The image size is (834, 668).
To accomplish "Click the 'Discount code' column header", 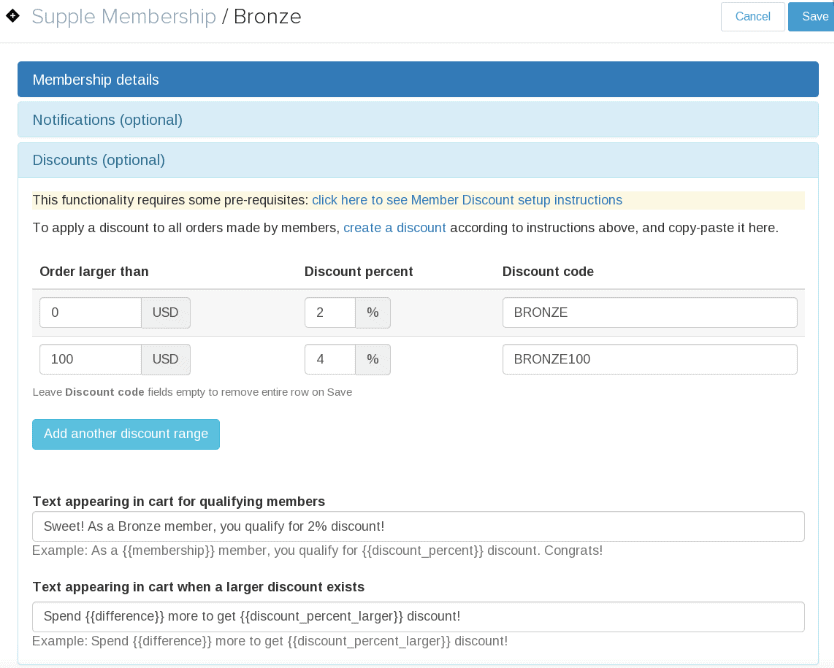I will [x=548, y=271].
